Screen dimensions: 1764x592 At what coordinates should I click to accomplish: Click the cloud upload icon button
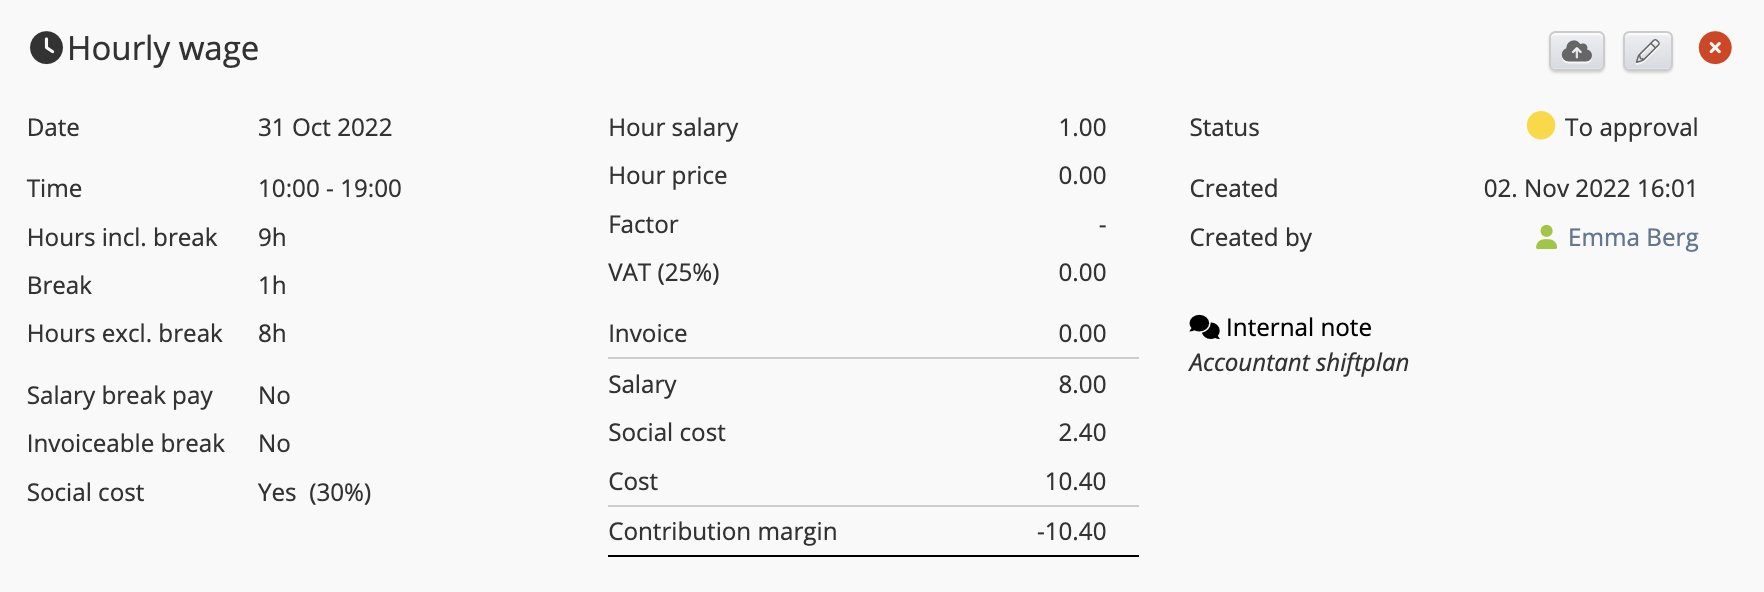(1576, 51)
